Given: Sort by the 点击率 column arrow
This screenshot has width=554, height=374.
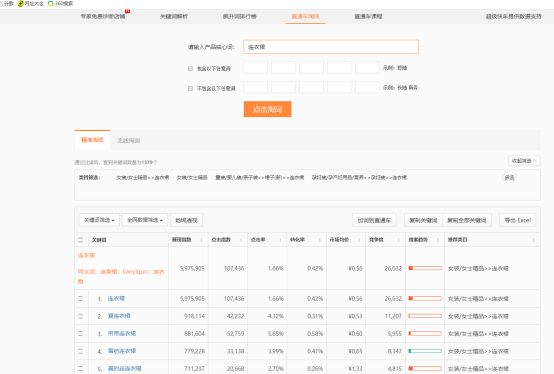Looking at the screenshot, I should (x=281, y=240).
